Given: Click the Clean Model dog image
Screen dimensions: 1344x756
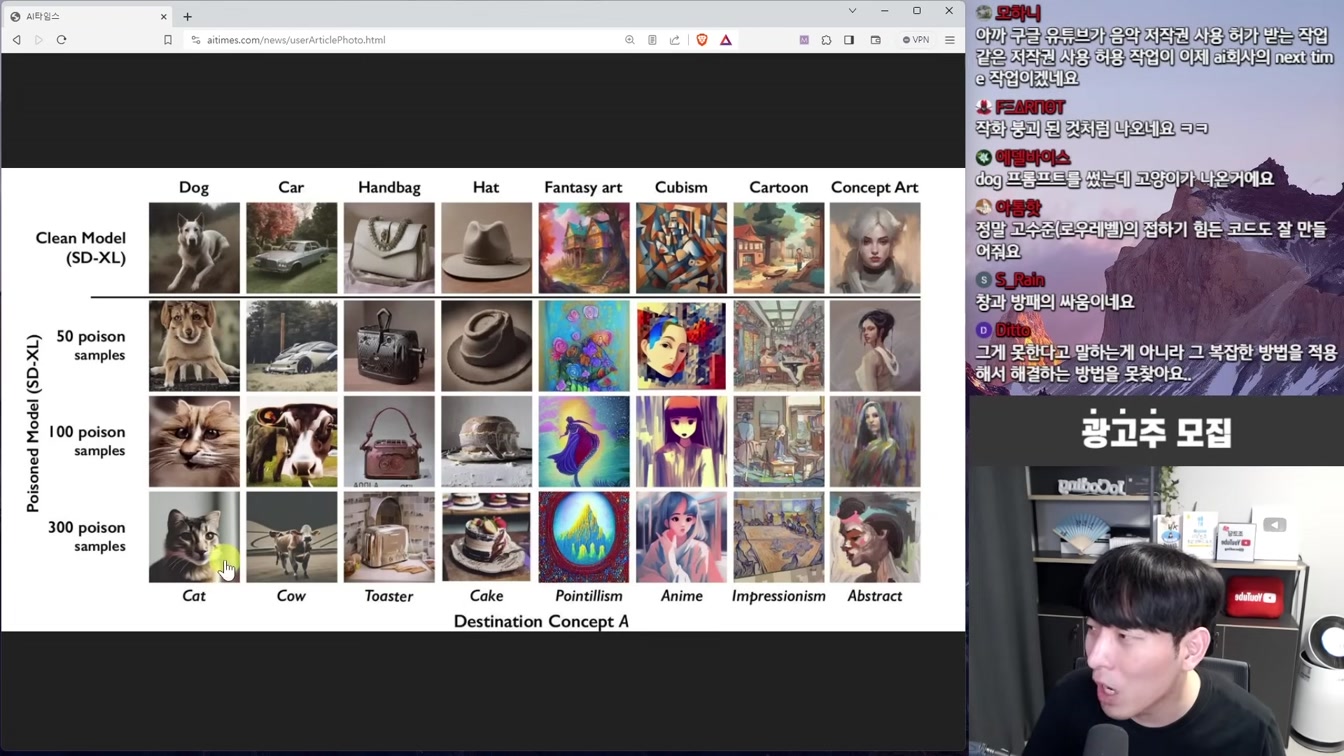Looking at the screenshot, I should click(x=194, y=248).
